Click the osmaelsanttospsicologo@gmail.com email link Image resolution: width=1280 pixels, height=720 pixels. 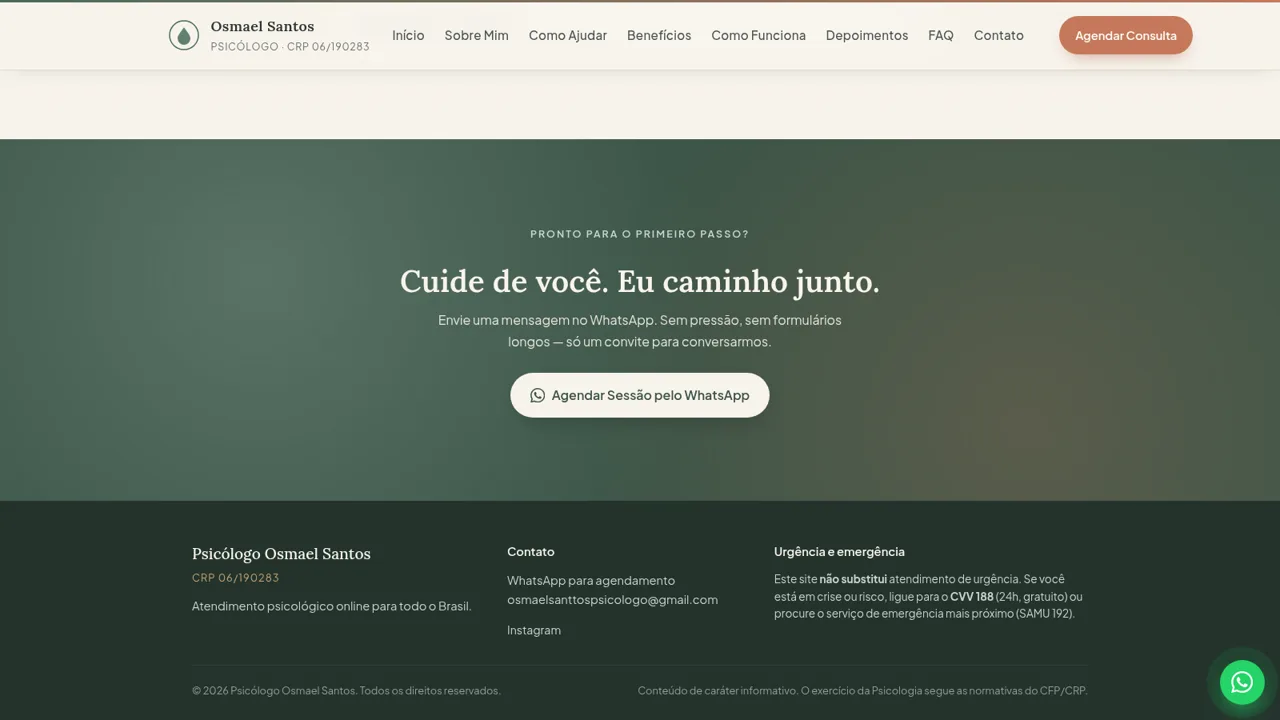click(x=612, y=600)
